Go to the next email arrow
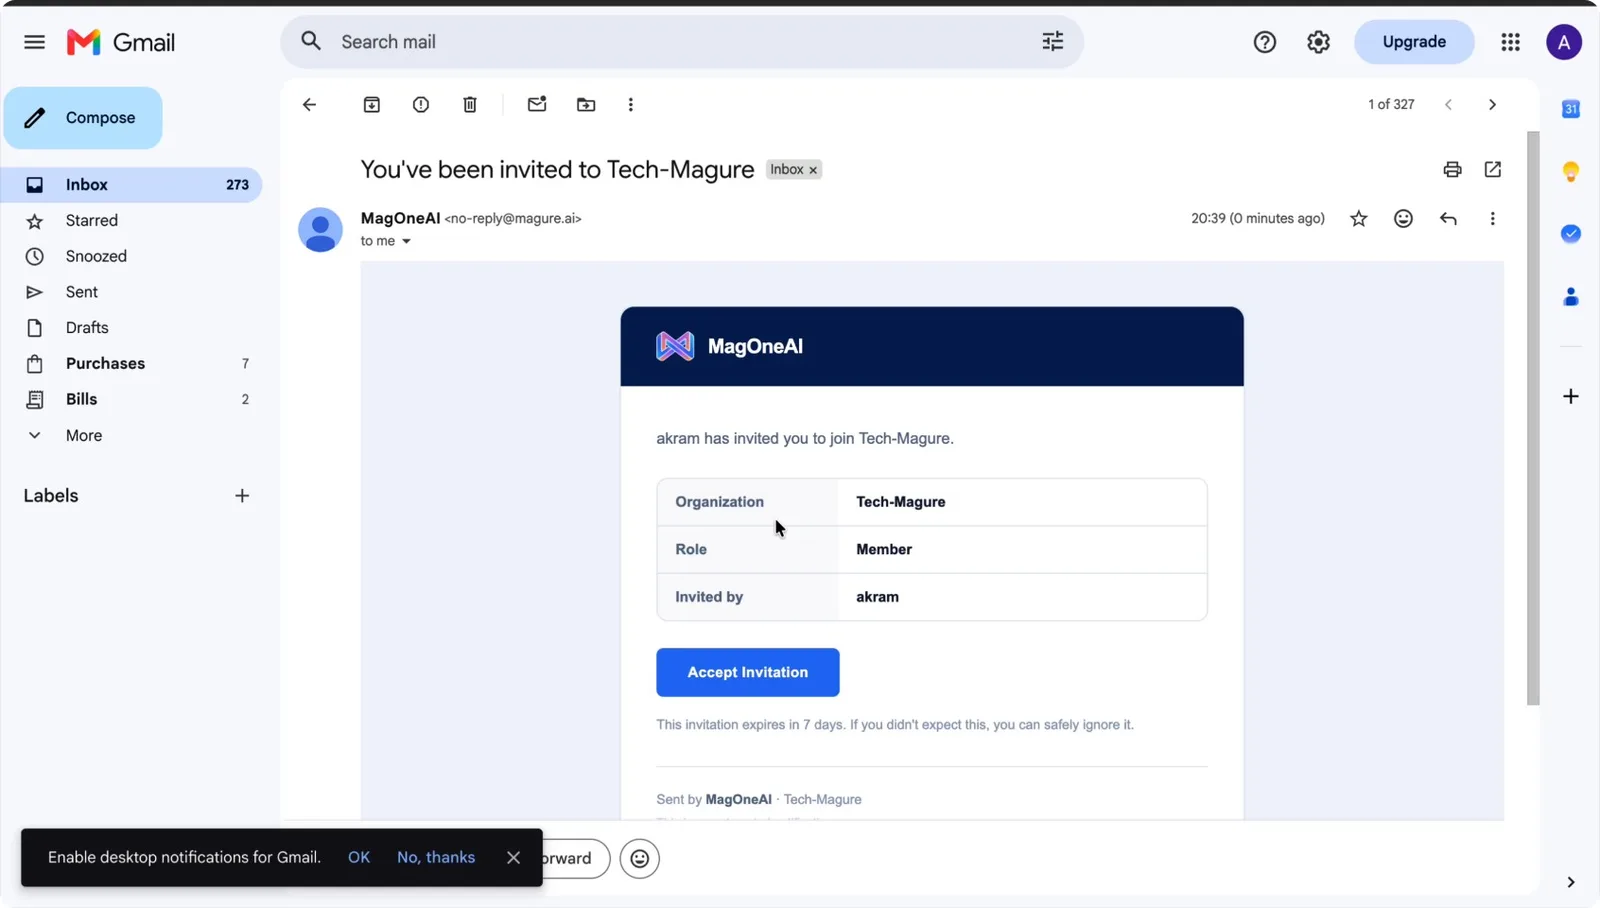 point(1492,104)
